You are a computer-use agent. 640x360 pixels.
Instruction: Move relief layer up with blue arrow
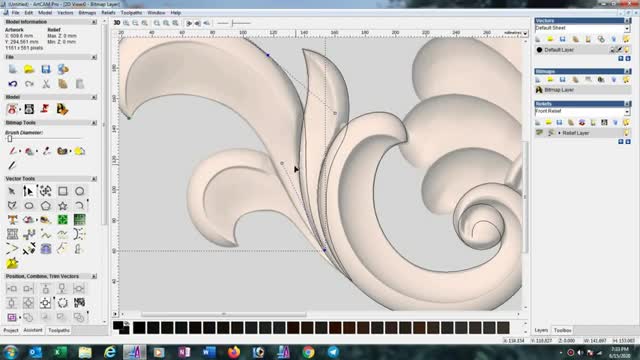tap(621, 142)
